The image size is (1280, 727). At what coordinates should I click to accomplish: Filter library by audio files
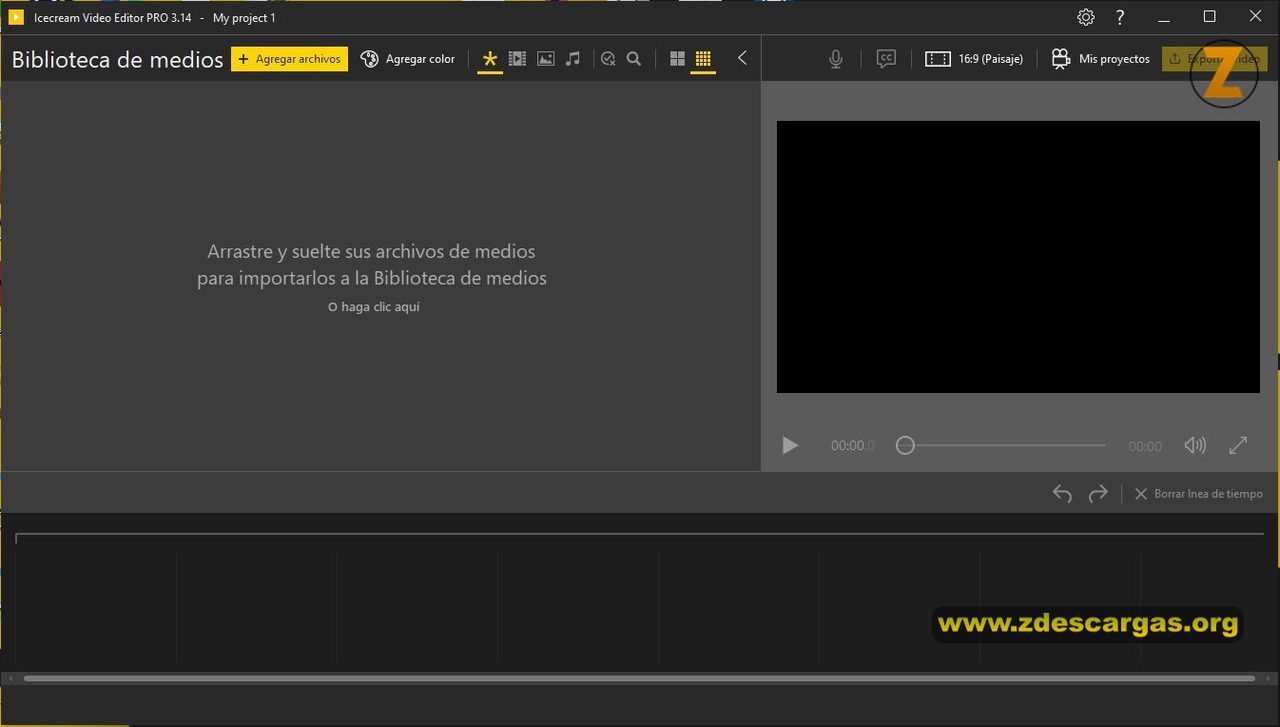[x=572, y=59]
